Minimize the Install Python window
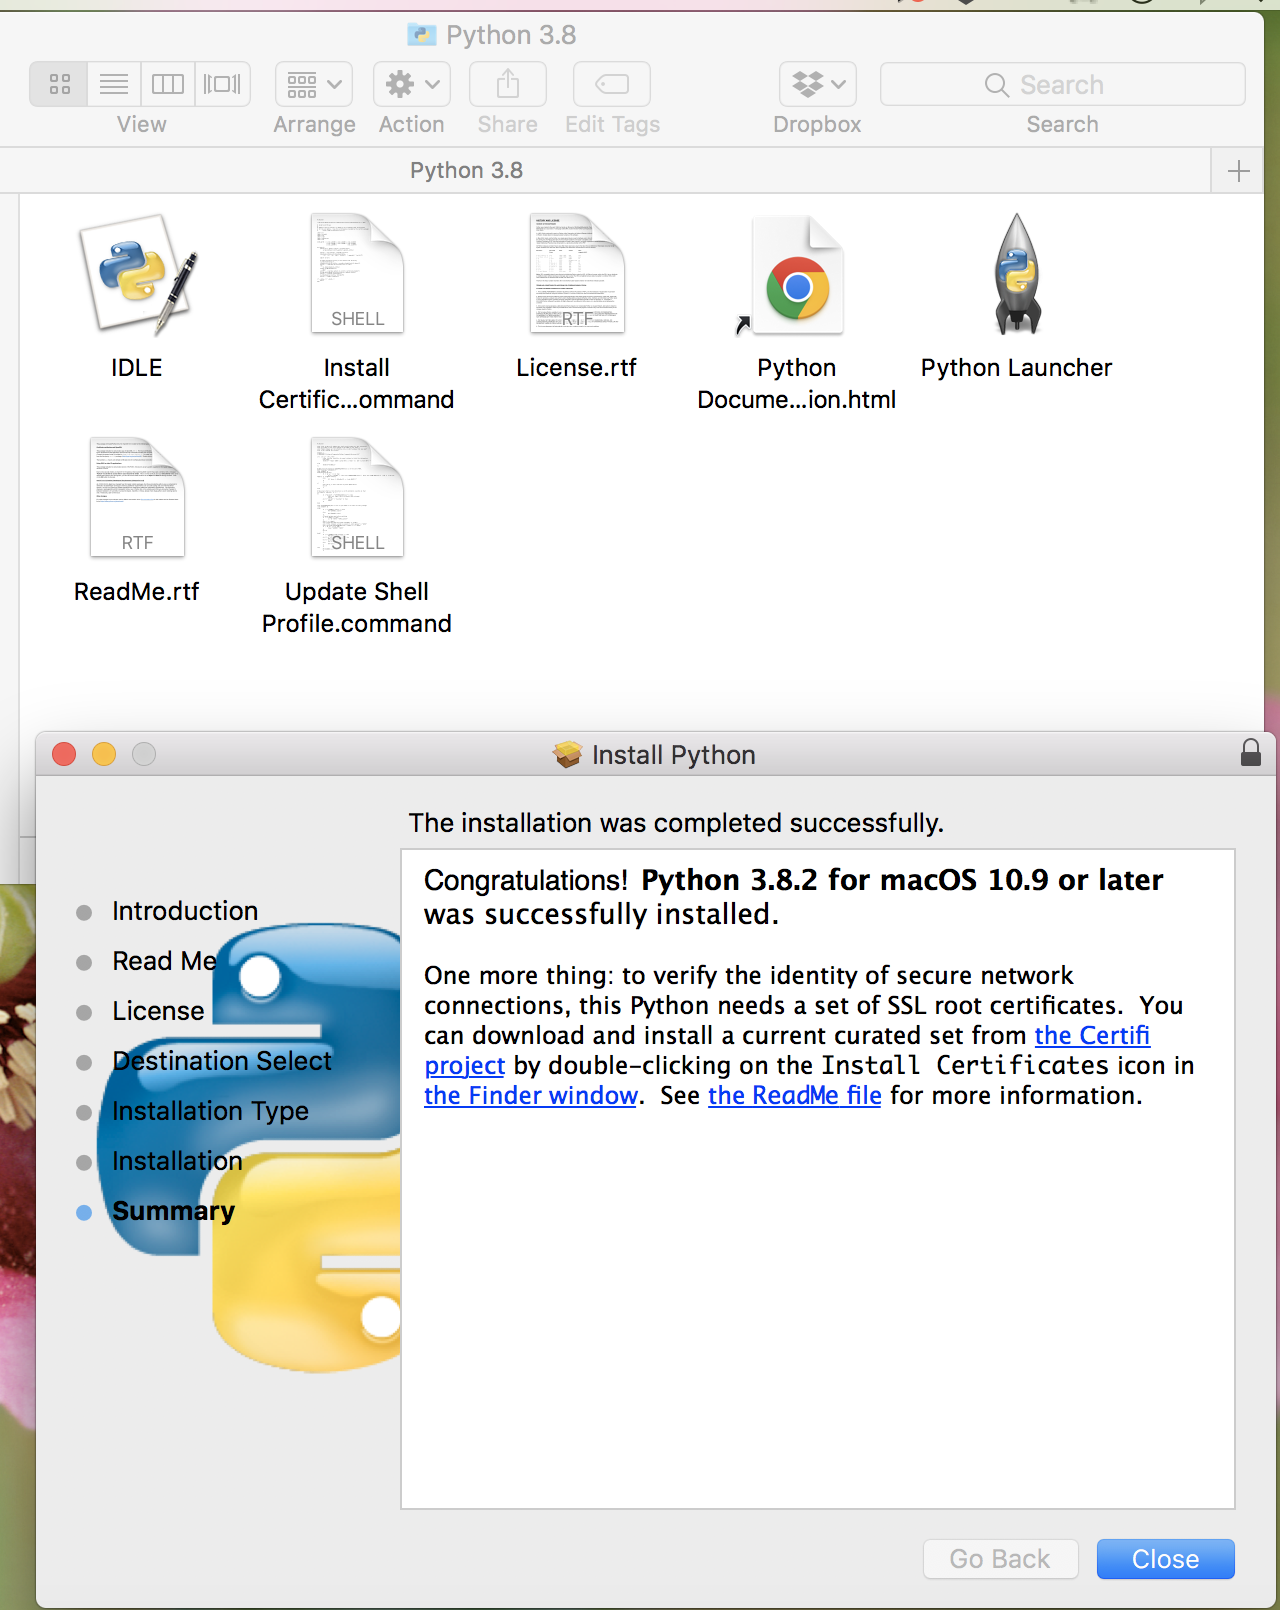This screenshot has width=1280, height=1610. (104, 754)
